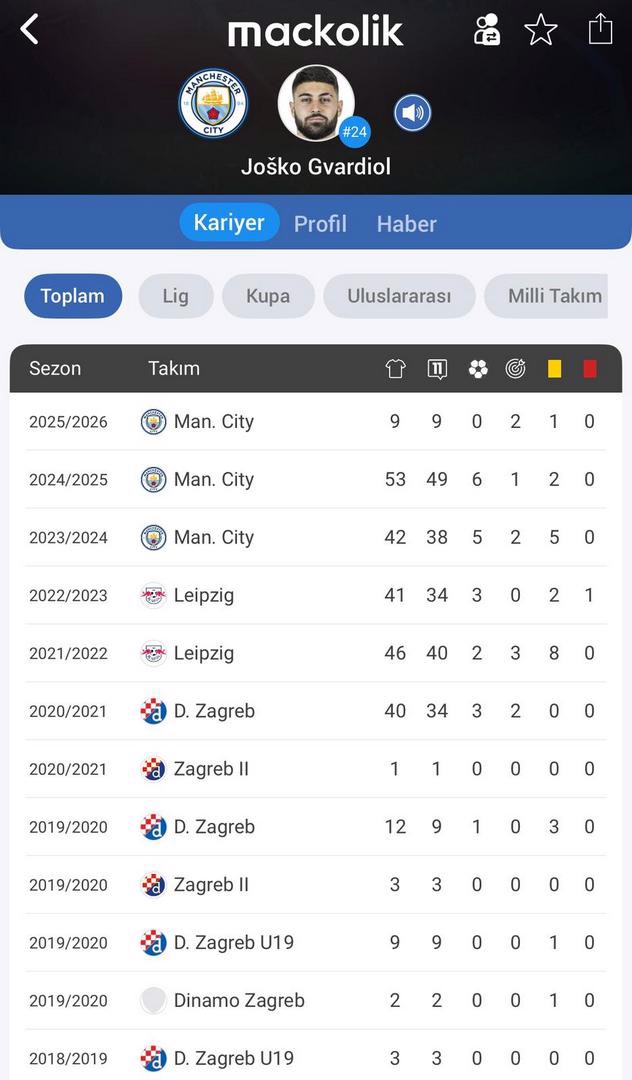The width and height of the screenshot is (632, 1080).
Task: Select the Milli Takım filter chip
Action: [553, 296]
